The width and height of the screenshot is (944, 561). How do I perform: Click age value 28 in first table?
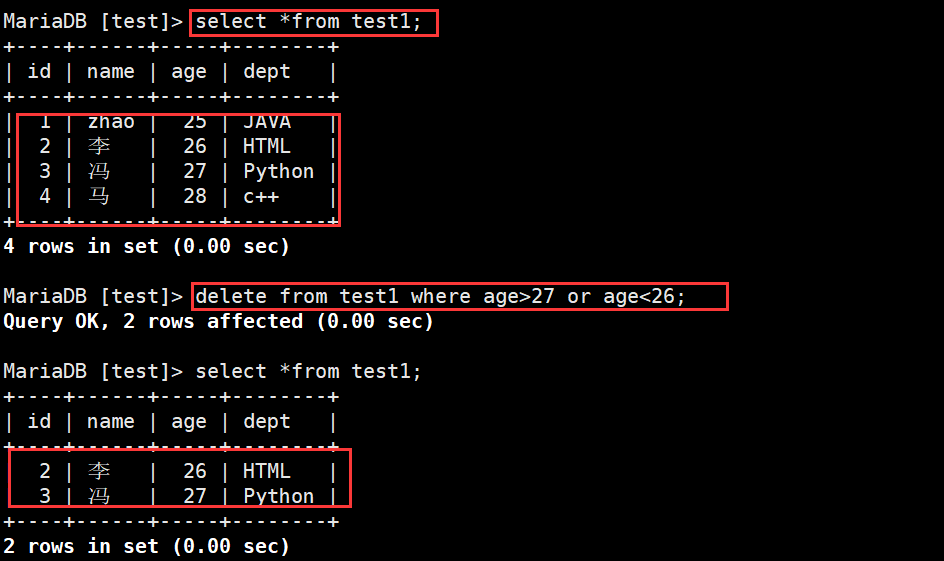[194, 197]
